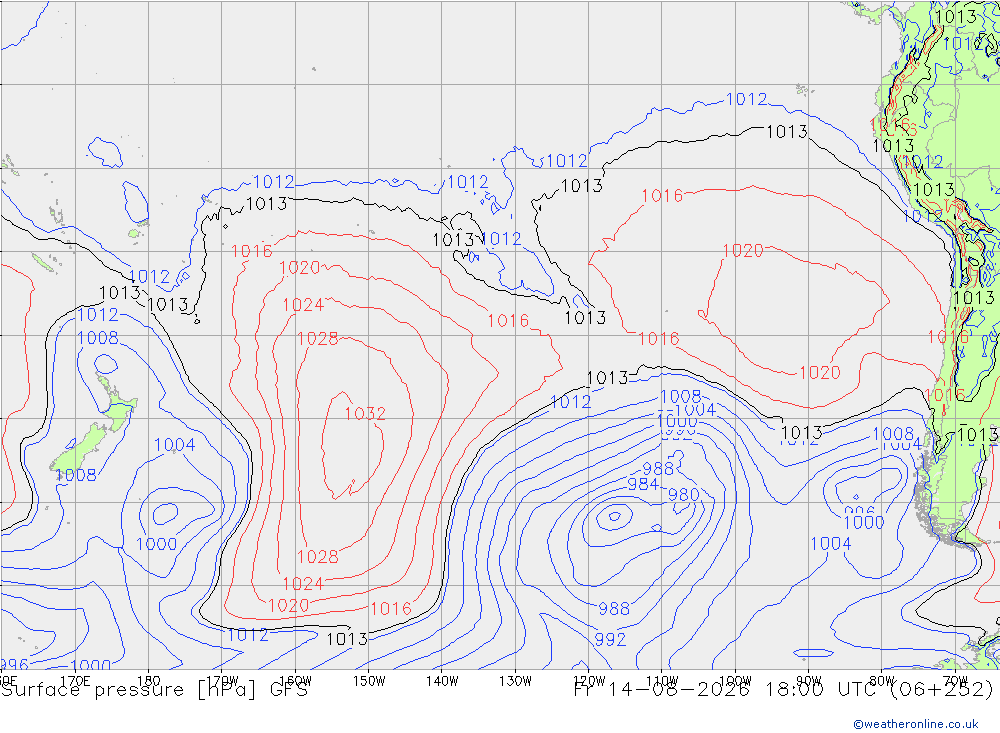Select the 980 isobar label
The width and height of the screenshot is (1000, 733).
683,494
